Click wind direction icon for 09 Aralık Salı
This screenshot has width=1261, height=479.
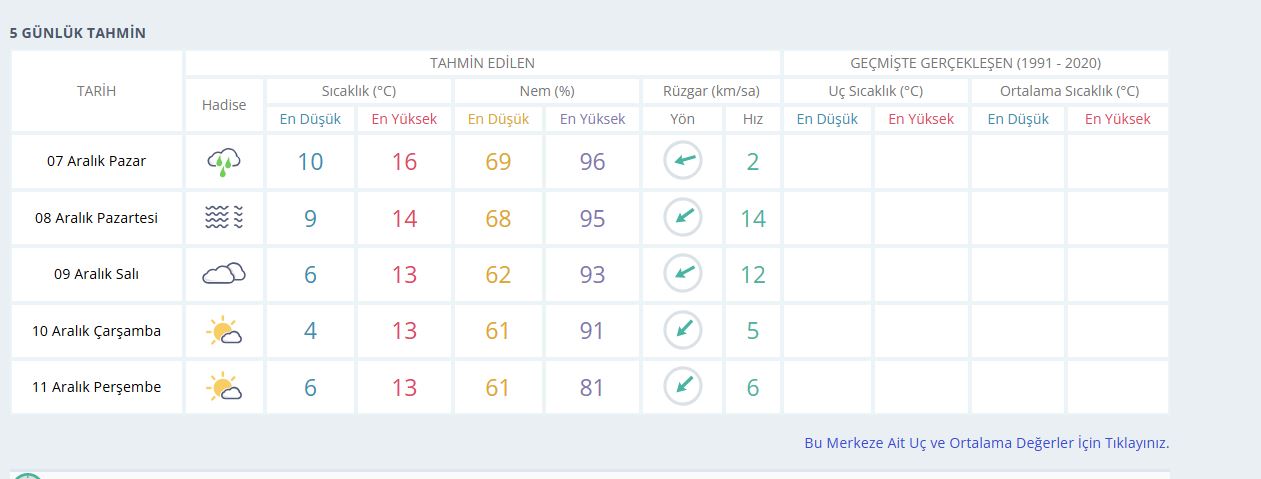tap(683, 273)
